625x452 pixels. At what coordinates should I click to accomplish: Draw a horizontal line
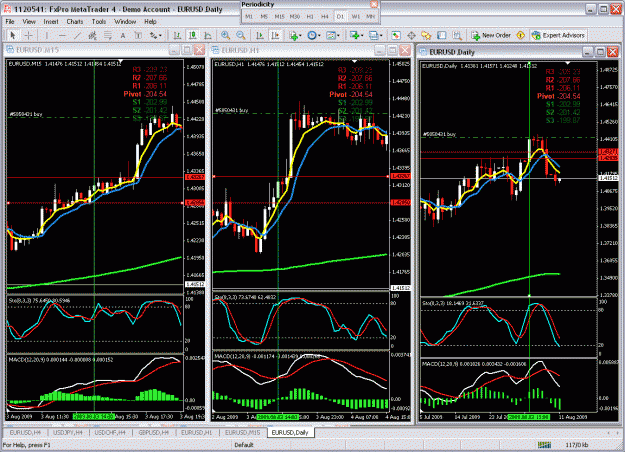62,35
